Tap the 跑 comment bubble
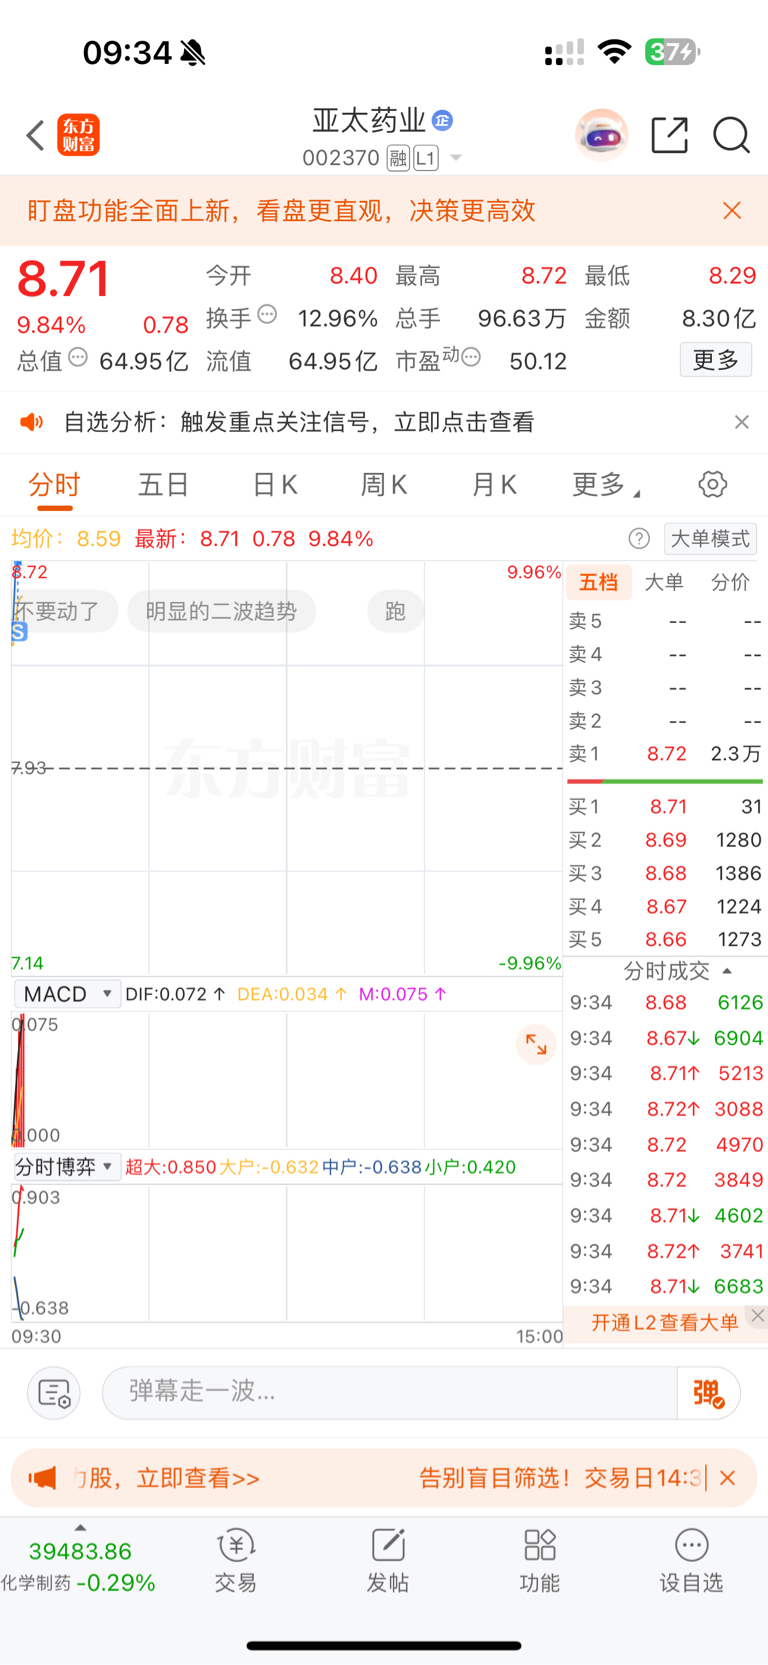Viewport: 768px width, 1665px height. [395, 611]
